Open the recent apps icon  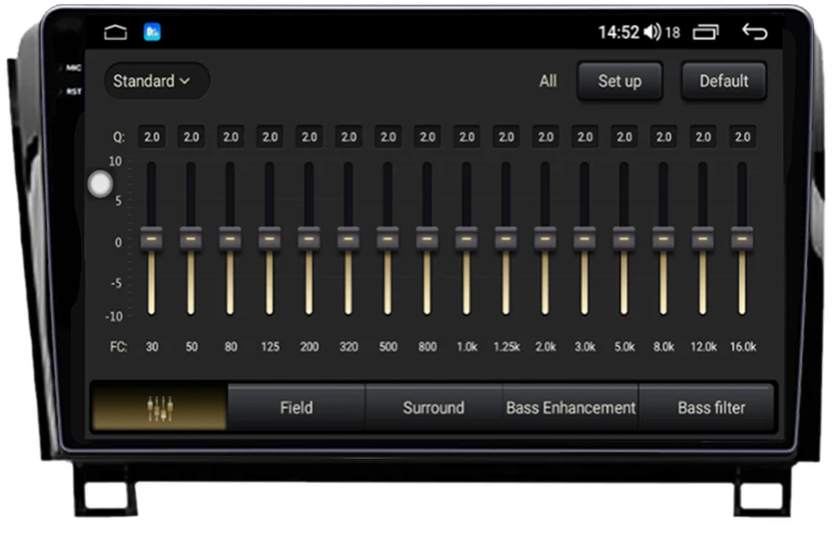[x=705, y=32]
